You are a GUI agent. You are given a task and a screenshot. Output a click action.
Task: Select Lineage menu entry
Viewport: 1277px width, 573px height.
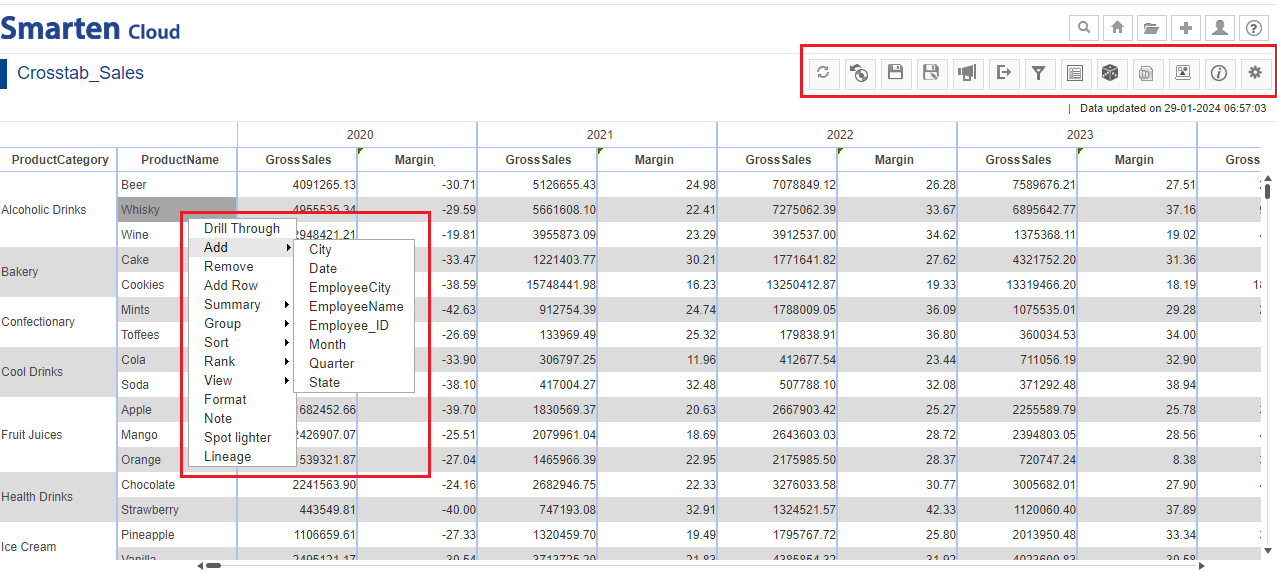[242, 456]
